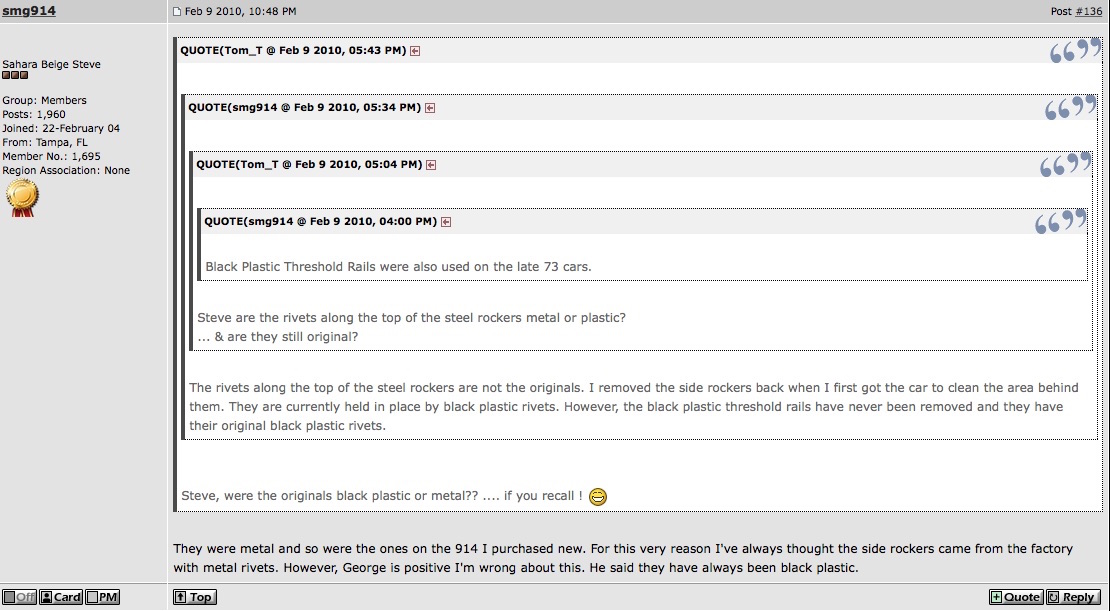Reply to the post with Reply button
Viewport: 1110px width, 611px height.
click(x=1073, y=597)
